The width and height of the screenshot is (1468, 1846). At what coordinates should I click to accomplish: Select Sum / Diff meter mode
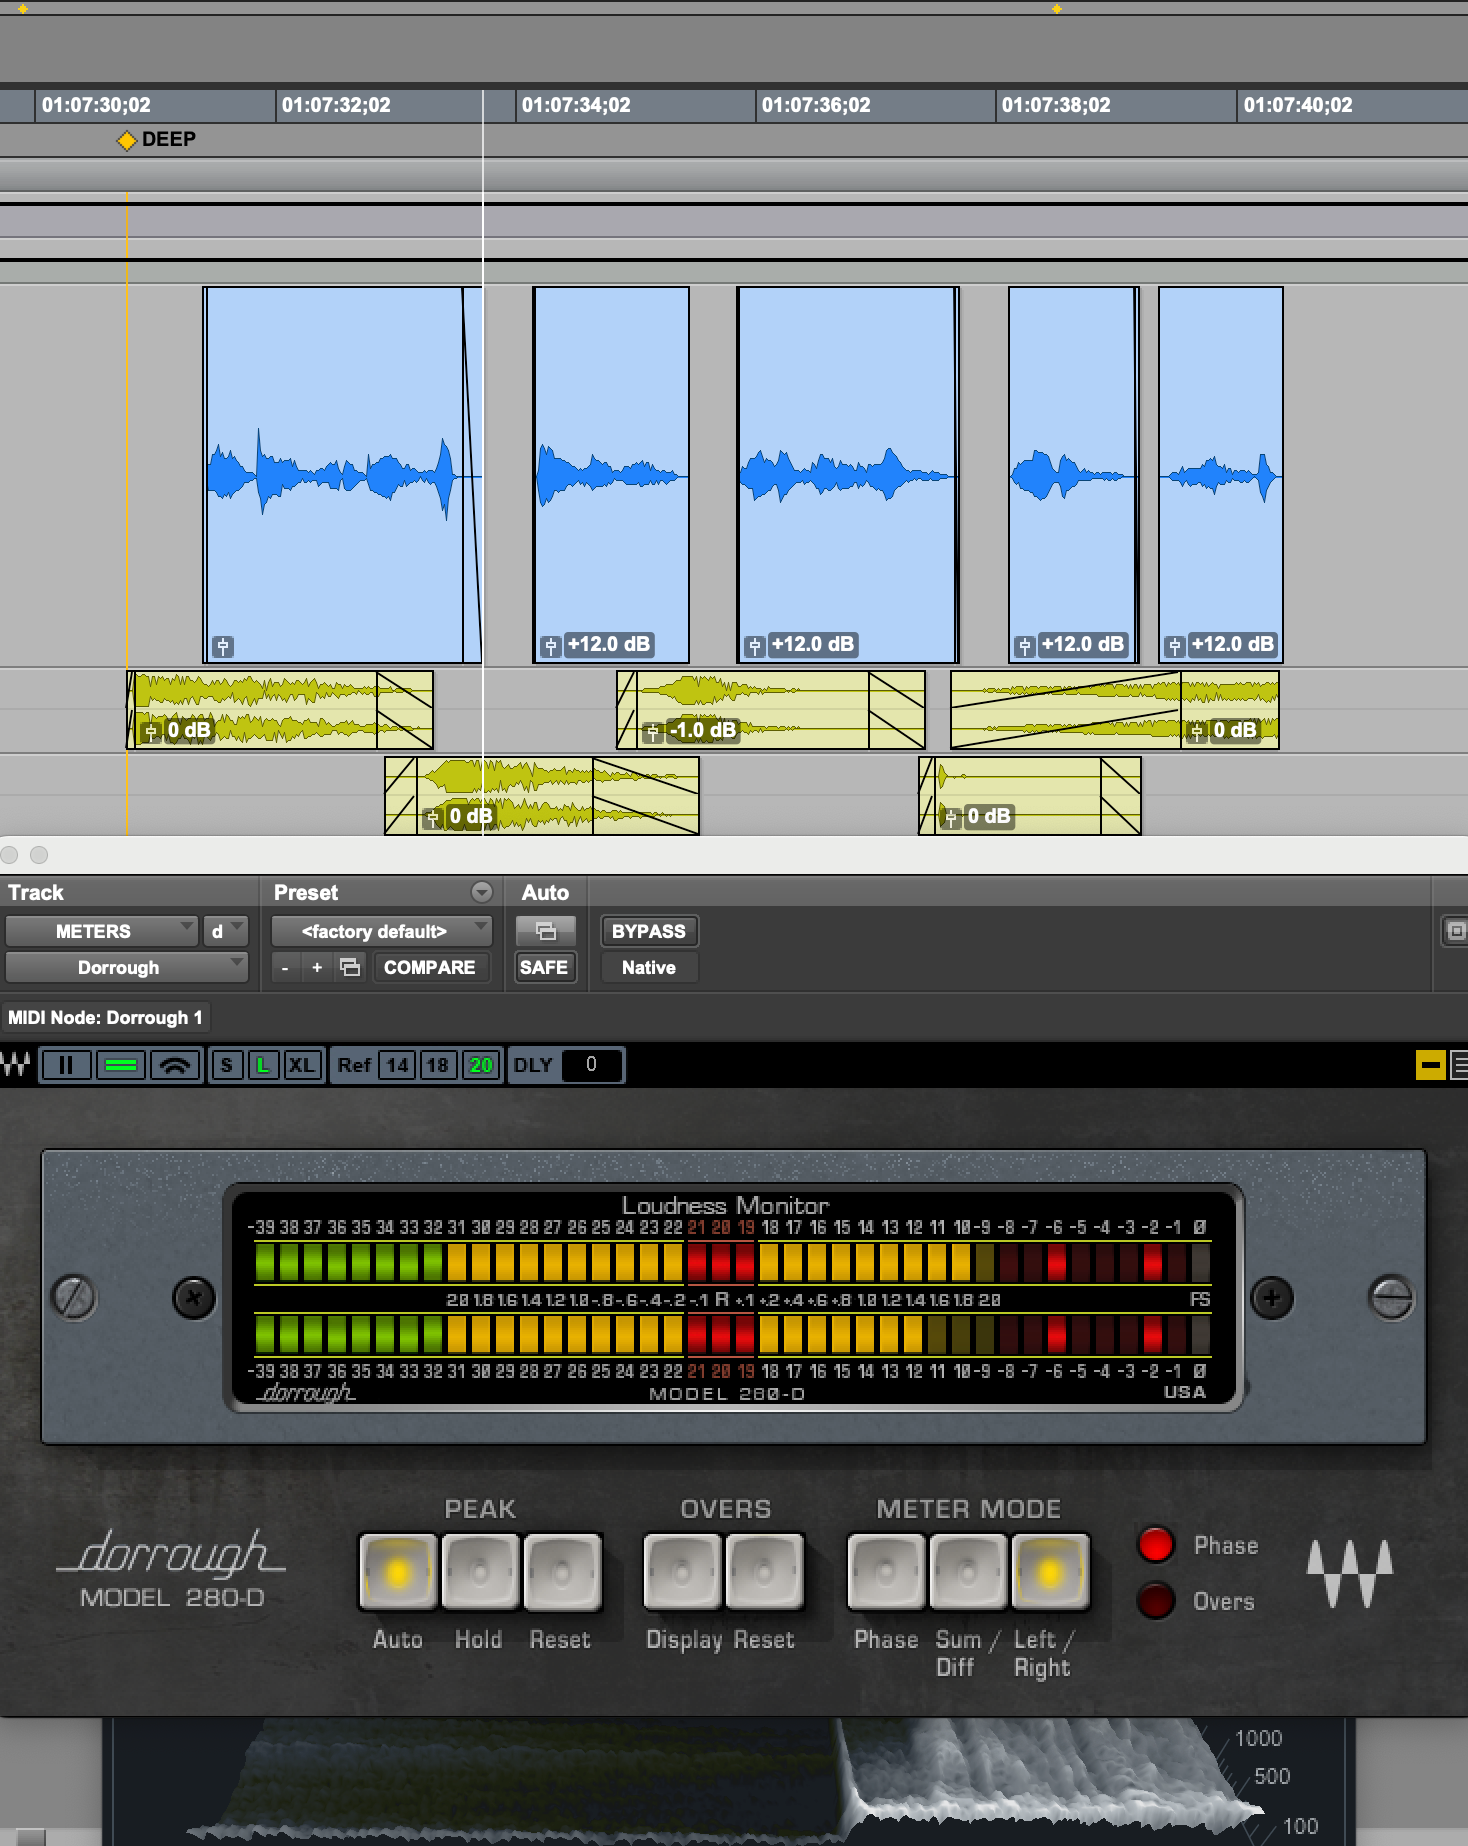click(968, 1572)
